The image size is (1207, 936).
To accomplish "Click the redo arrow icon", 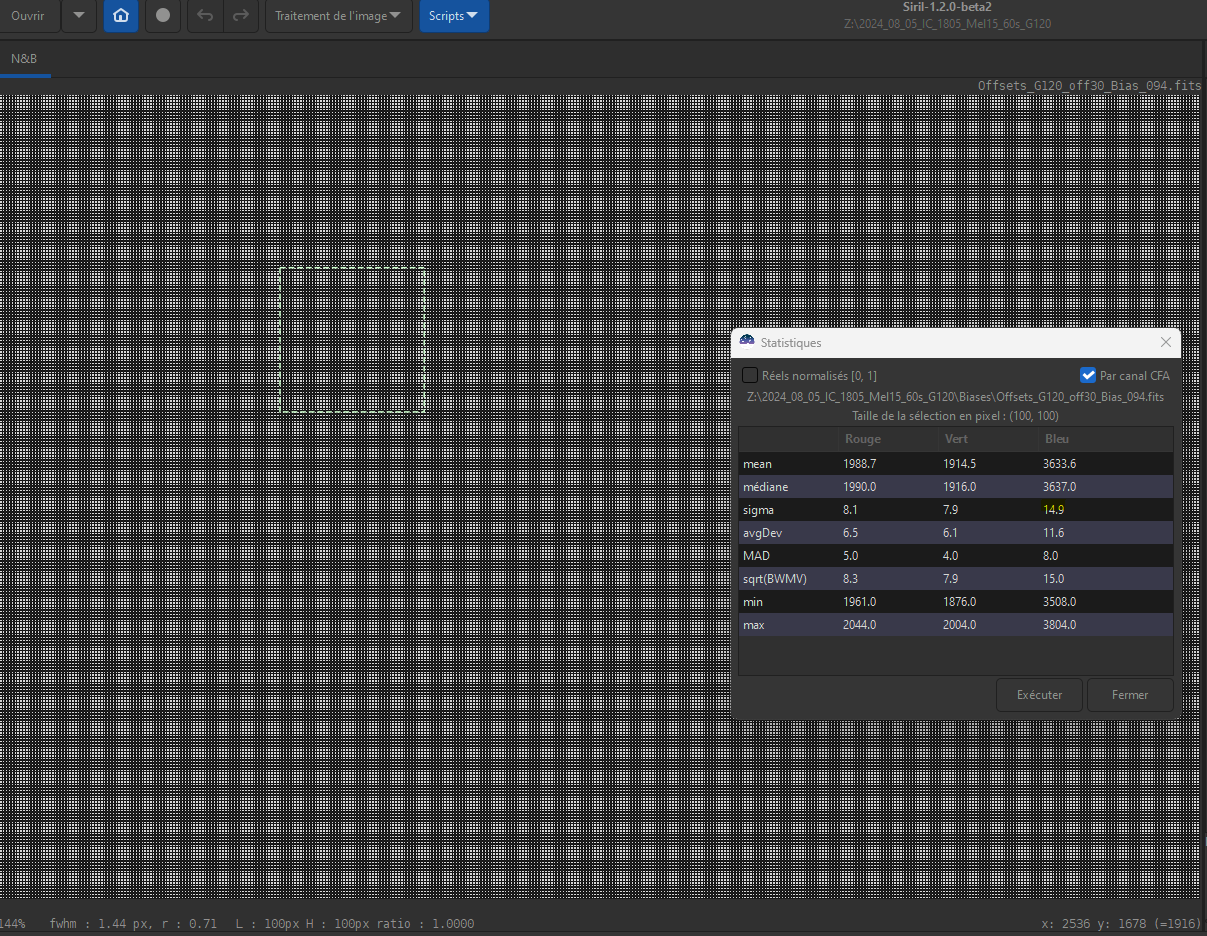I will (240, 16).
